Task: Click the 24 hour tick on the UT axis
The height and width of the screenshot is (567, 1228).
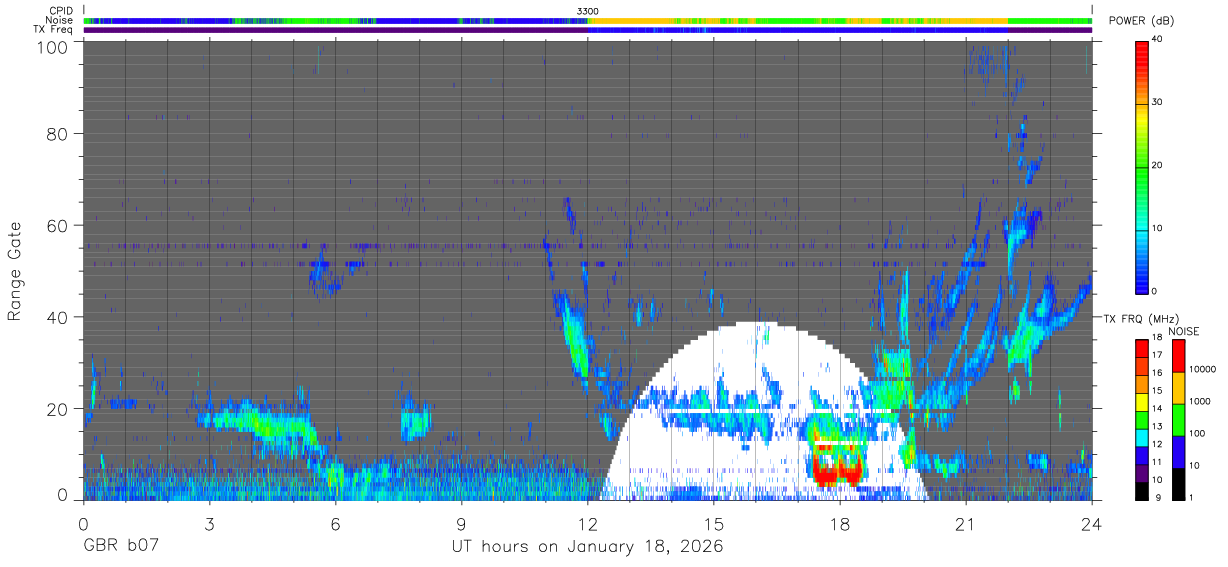Action: click(1092, 524)
